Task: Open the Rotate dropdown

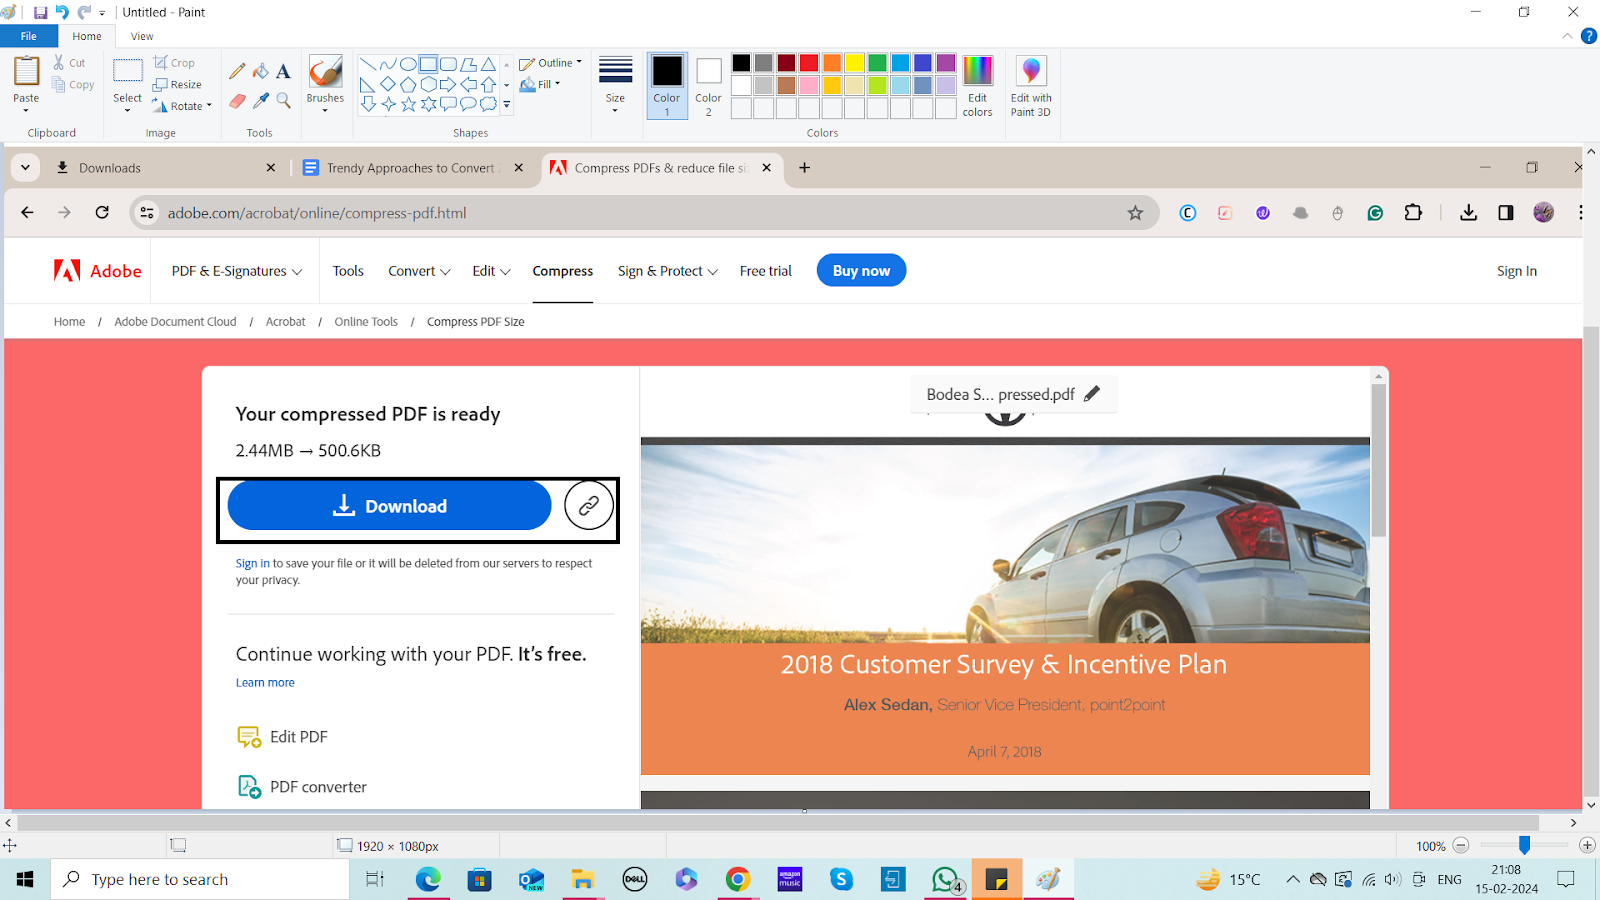Action: point(182,106)
